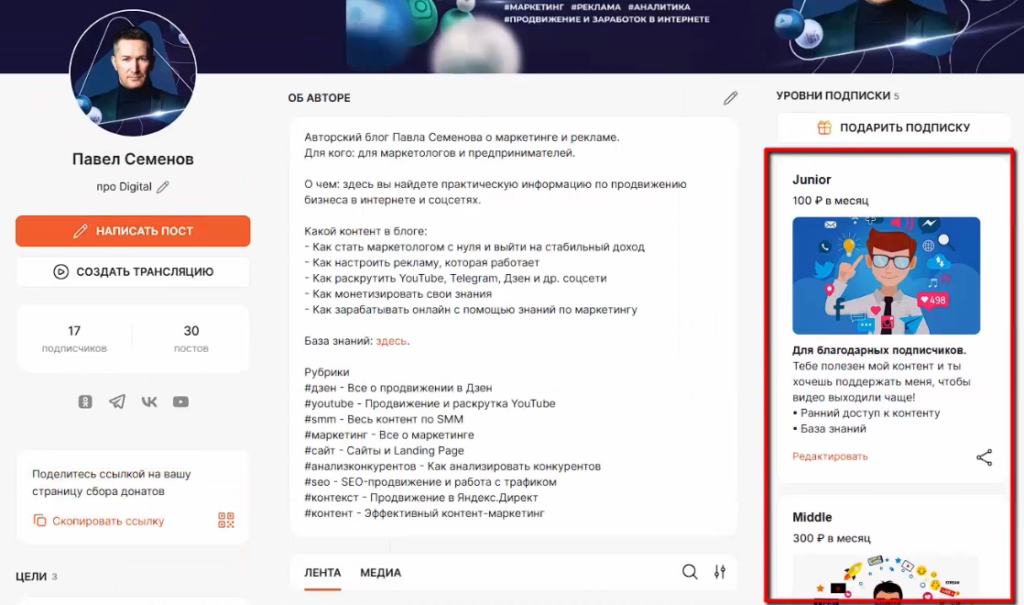Click the 'Написать пост' button
The image size is (1024, 605).
(x=133, y=231)
